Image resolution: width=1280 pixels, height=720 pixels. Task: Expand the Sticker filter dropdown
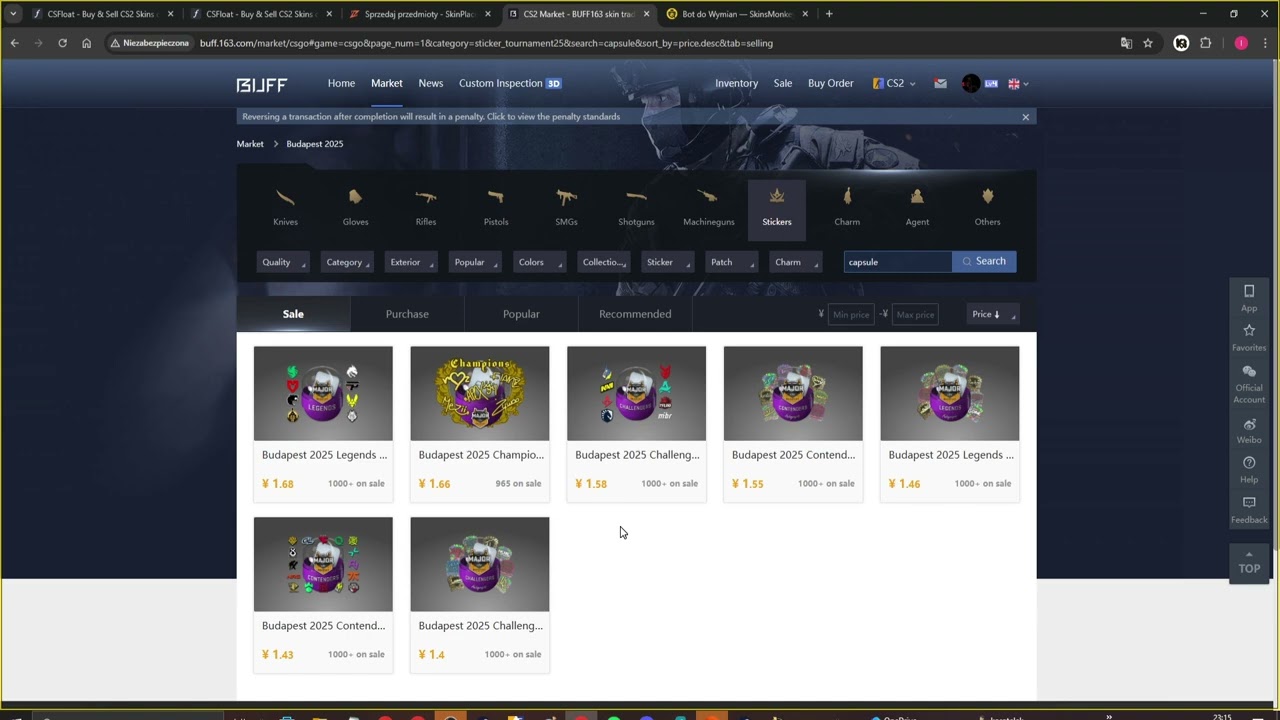(x=667, y=262)
